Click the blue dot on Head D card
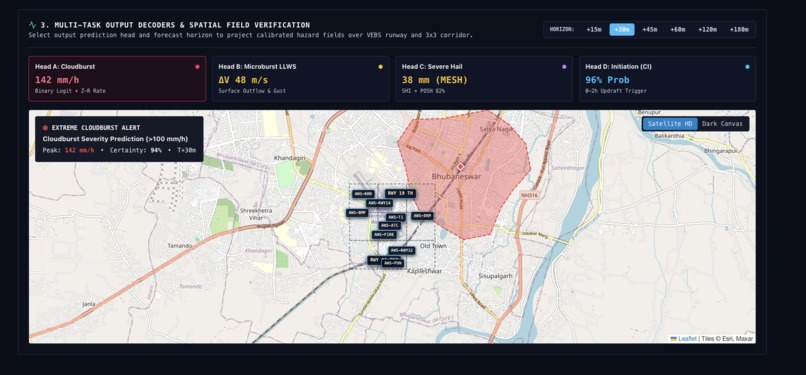 click(x=747, y=67)
